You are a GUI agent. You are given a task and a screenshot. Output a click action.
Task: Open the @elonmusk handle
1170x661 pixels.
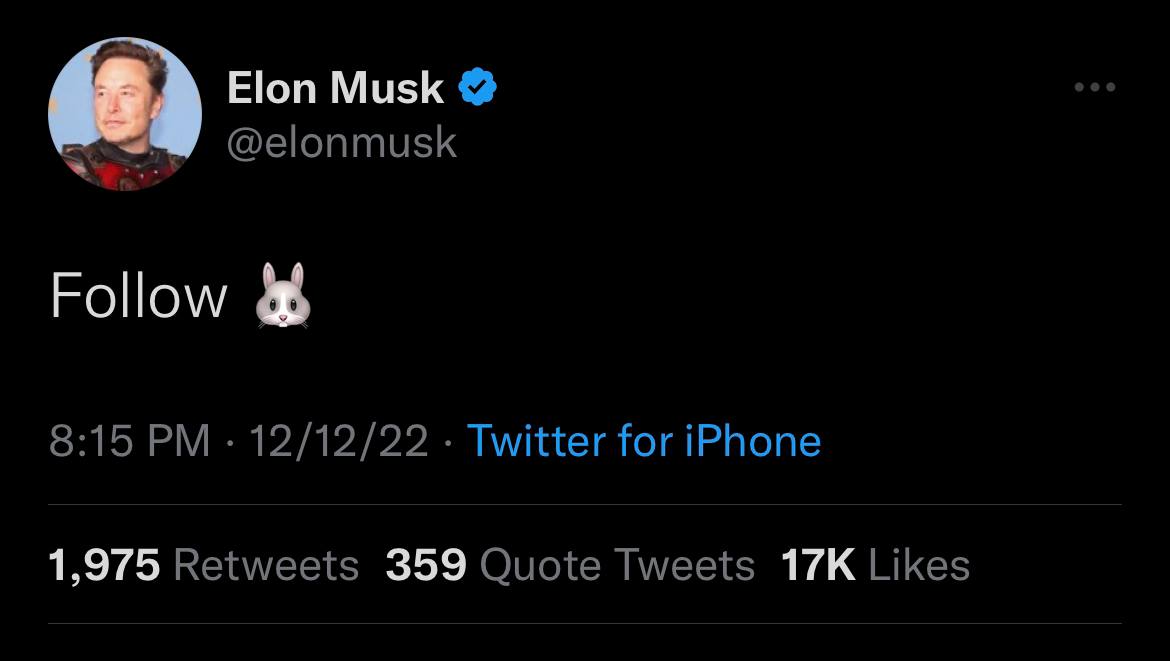click(342, 142)
